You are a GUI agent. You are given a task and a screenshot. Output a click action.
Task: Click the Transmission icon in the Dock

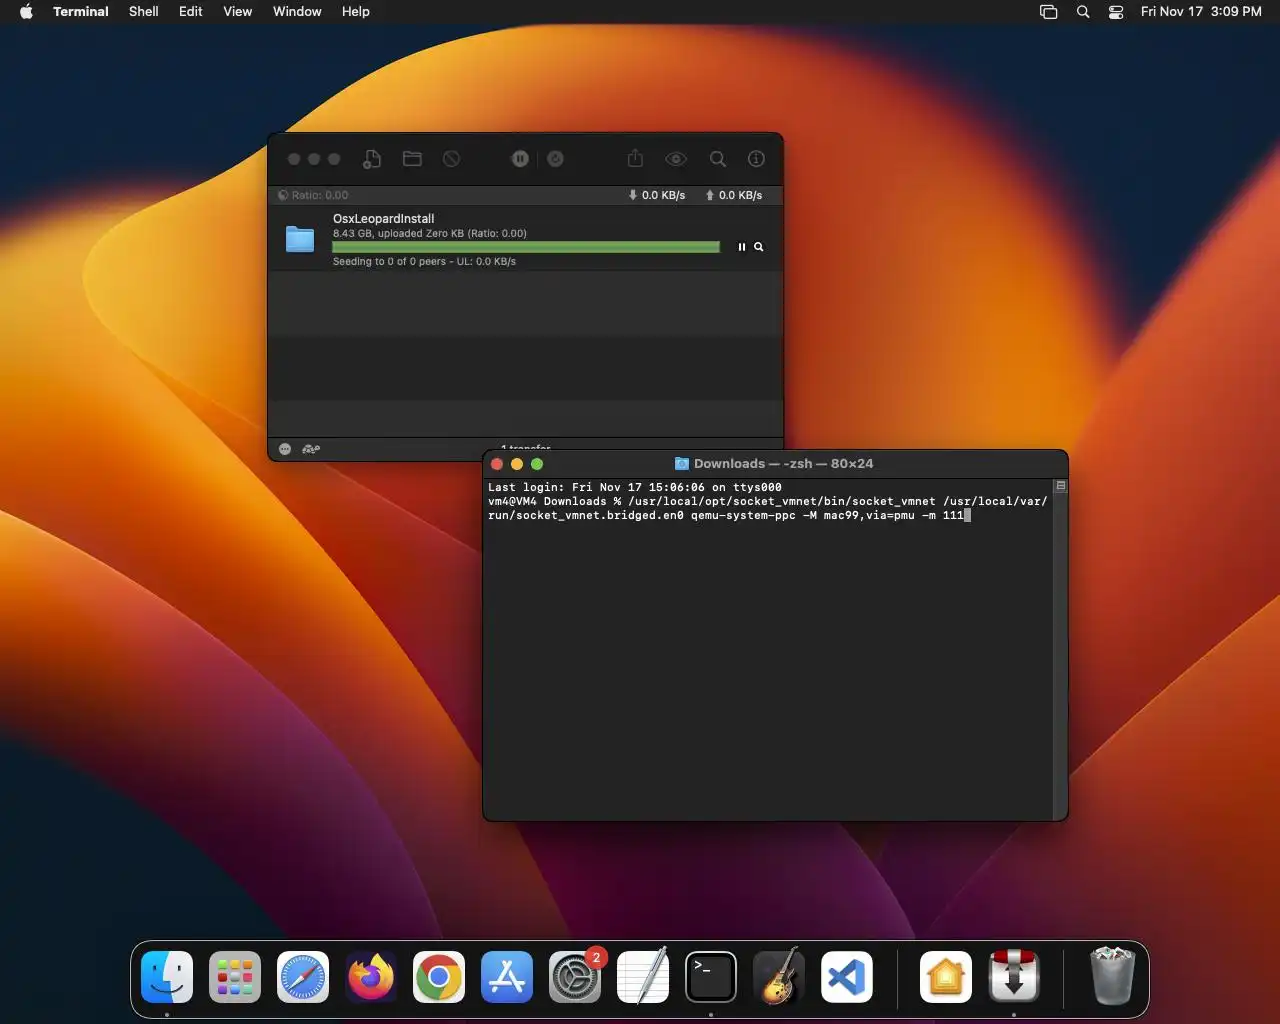(x=1014, y=977)
